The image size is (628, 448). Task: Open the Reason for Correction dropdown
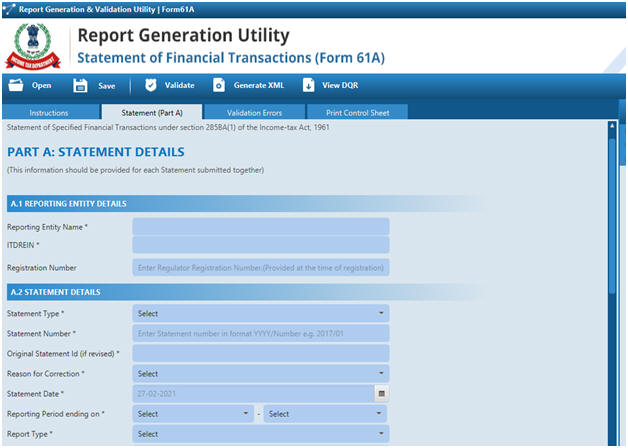pos(260,374)
